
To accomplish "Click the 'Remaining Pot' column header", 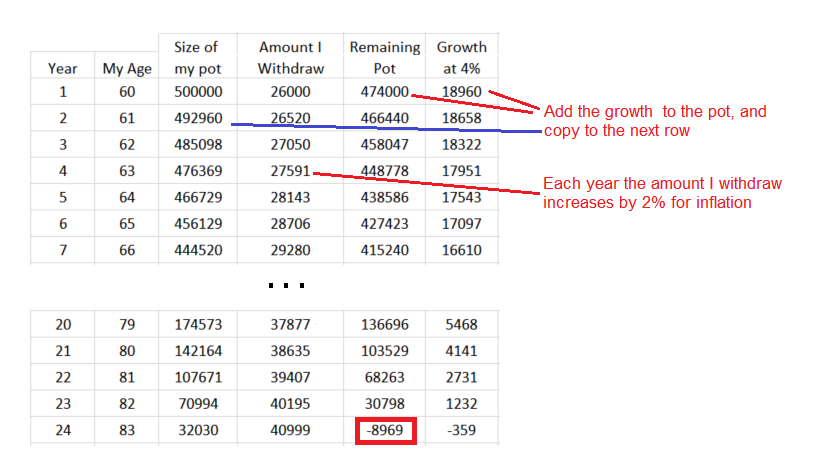I will point(385,57).
